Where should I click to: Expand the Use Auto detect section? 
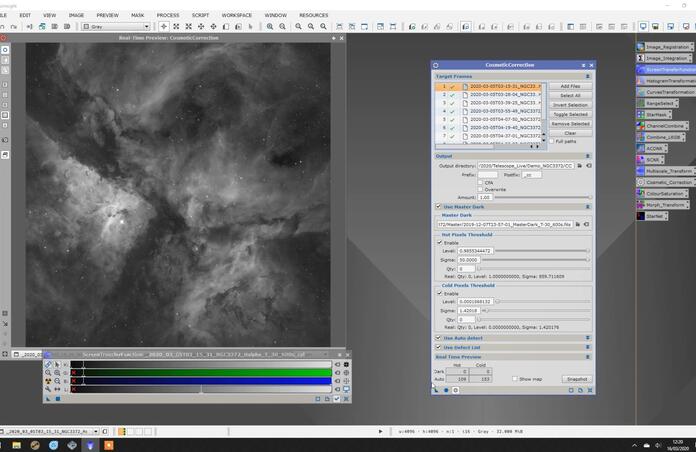(x=588, y=338)
